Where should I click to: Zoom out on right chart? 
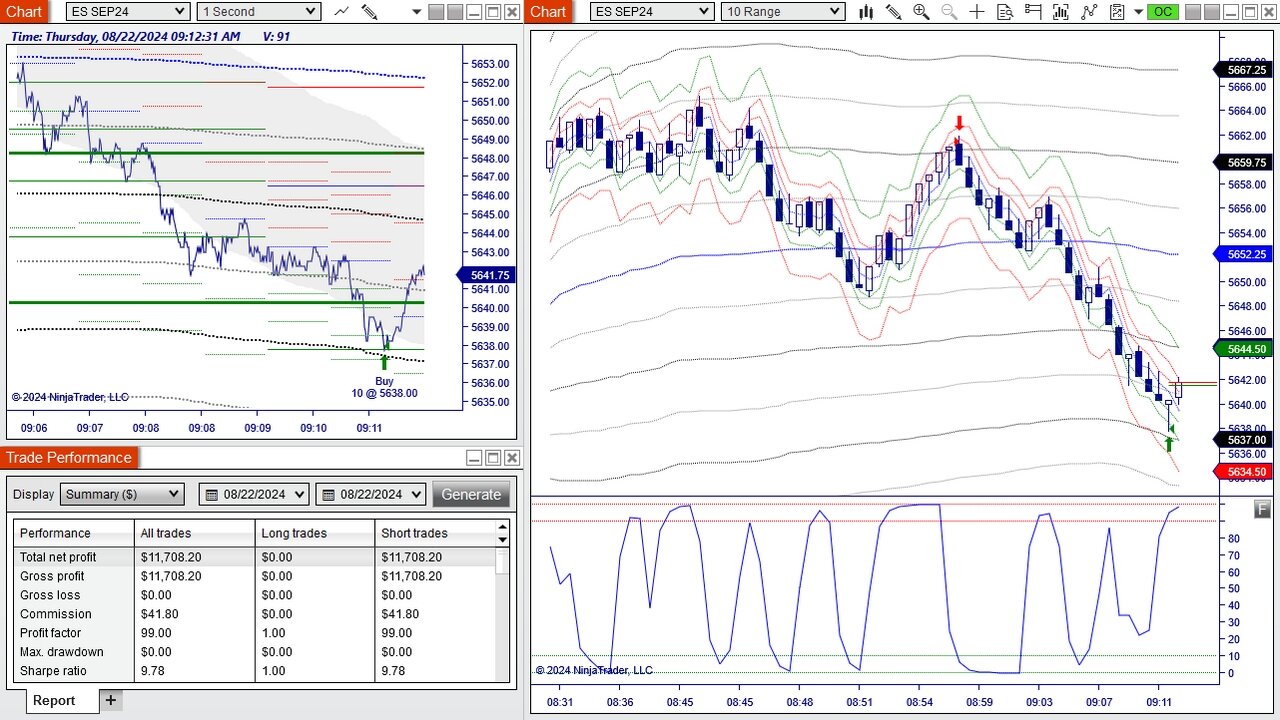pos(949,11)
